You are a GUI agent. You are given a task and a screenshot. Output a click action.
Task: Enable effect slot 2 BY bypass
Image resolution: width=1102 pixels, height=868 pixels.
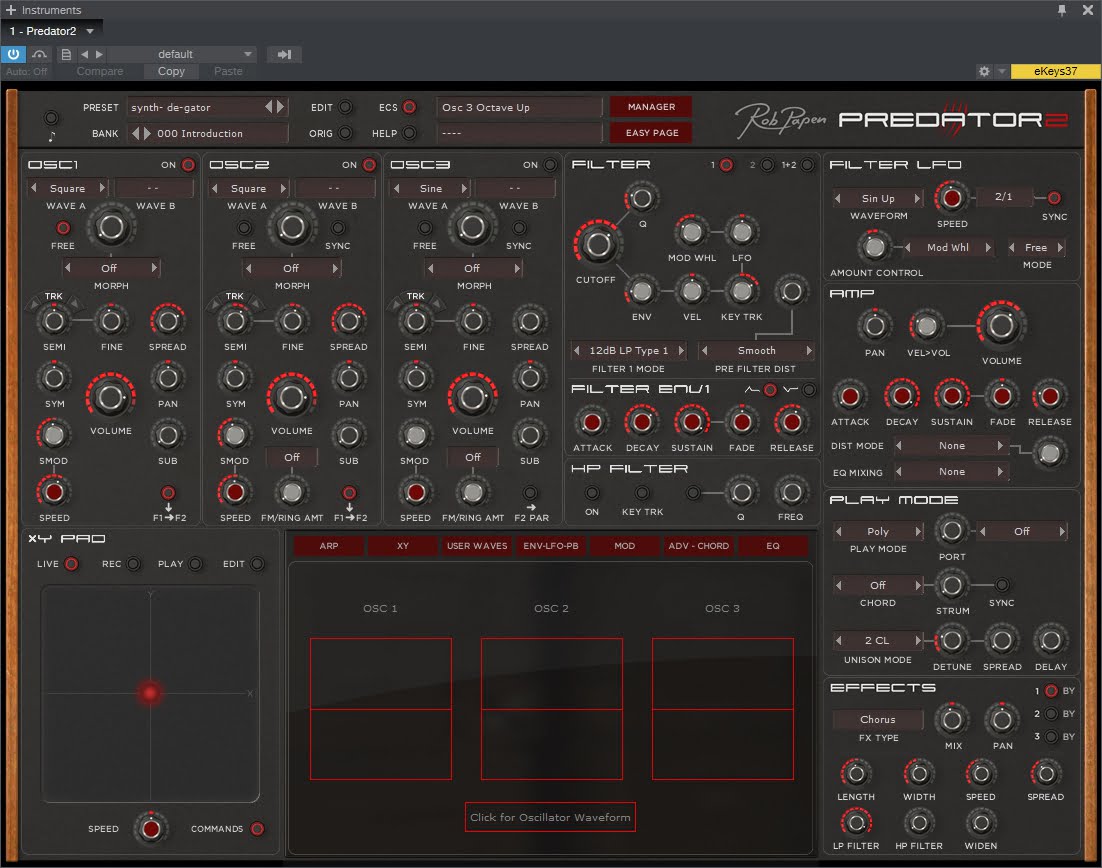[1051, 713]
